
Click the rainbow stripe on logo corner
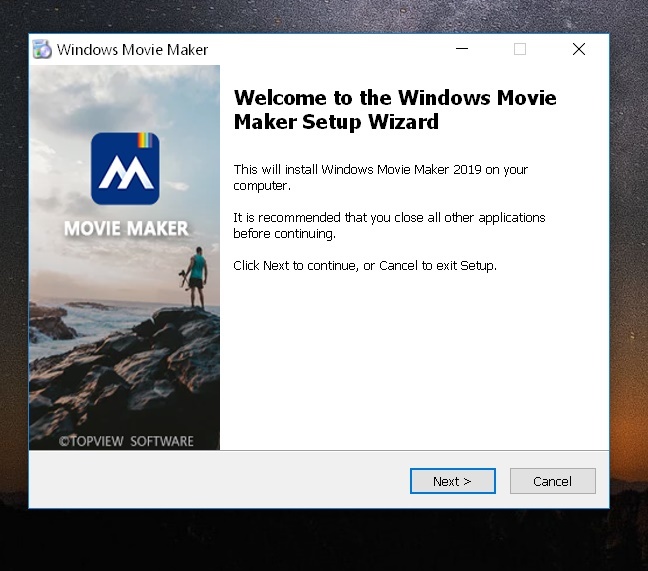[150, 140]
